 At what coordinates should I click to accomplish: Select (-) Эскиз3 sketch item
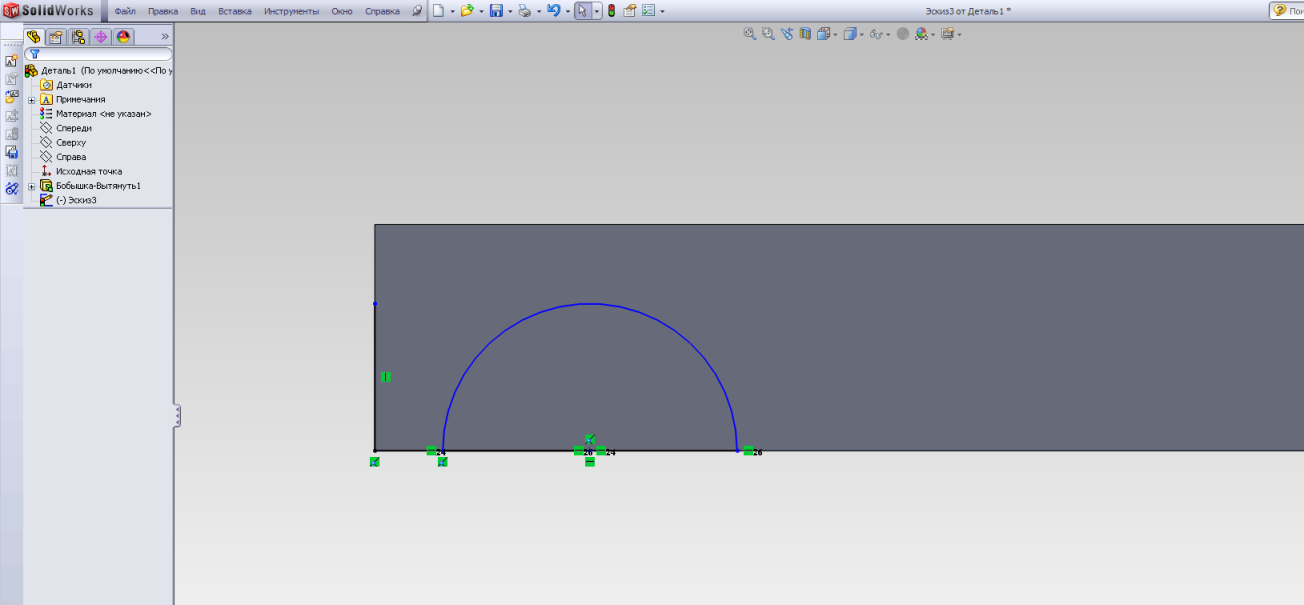click(68, 200)
